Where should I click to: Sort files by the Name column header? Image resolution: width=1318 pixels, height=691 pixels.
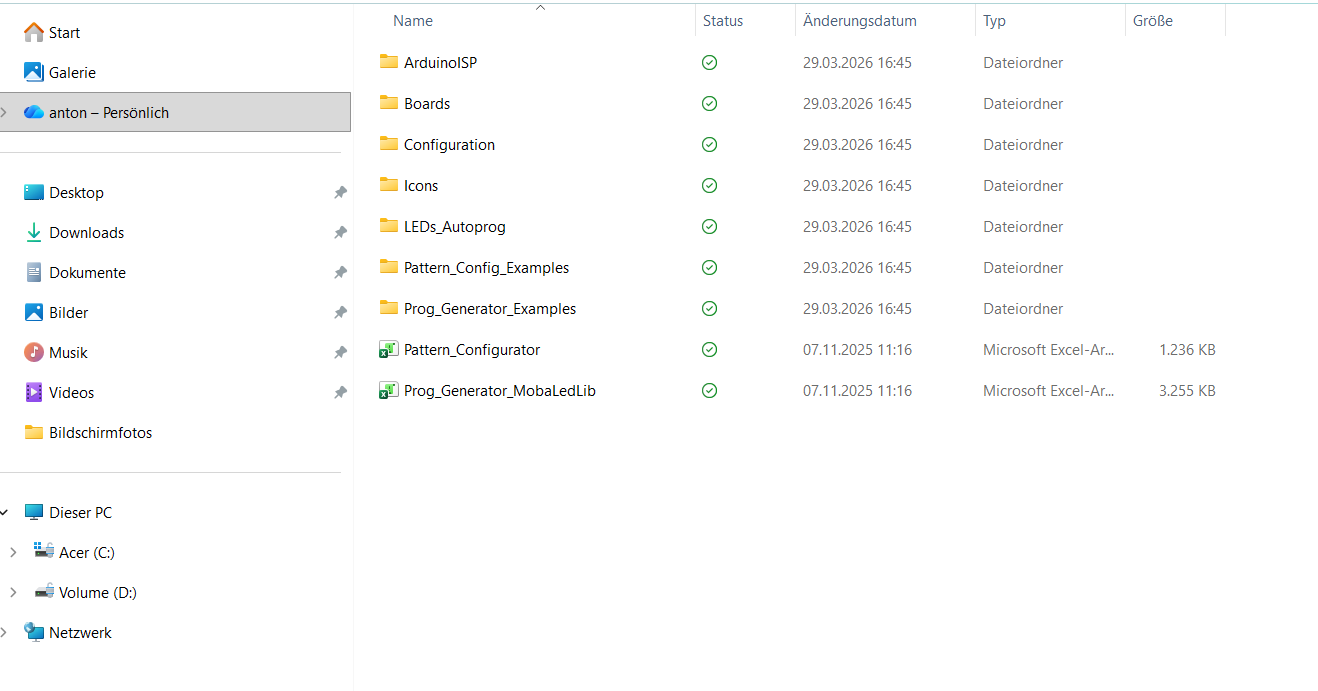[x=413, y=21]
